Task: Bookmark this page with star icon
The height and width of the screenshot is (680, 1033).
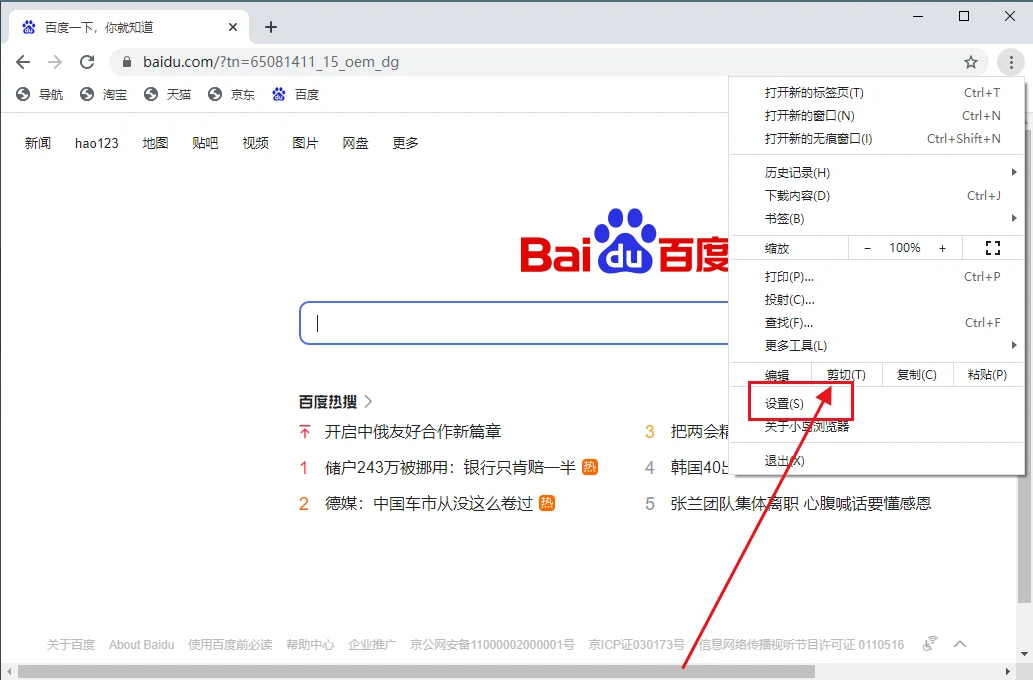Action: pyautogui.click(x=970, y=62)
